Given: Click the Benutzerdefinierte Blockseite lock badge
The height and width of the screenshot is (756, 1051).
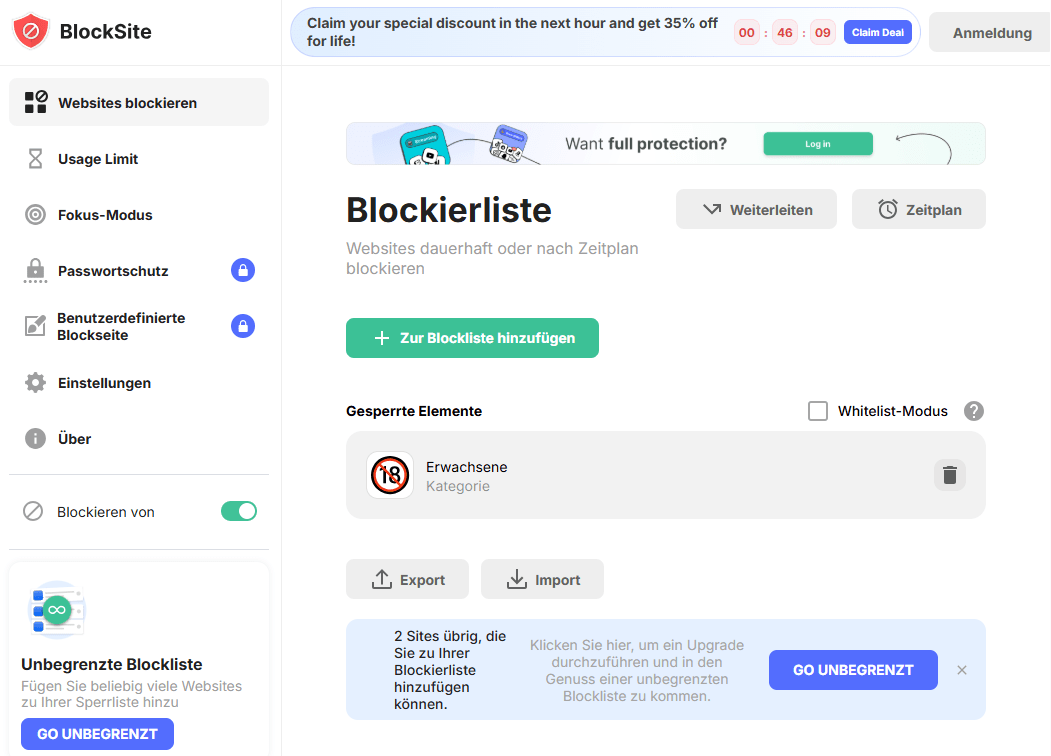Looking at the screenshot, I should 243,326.
